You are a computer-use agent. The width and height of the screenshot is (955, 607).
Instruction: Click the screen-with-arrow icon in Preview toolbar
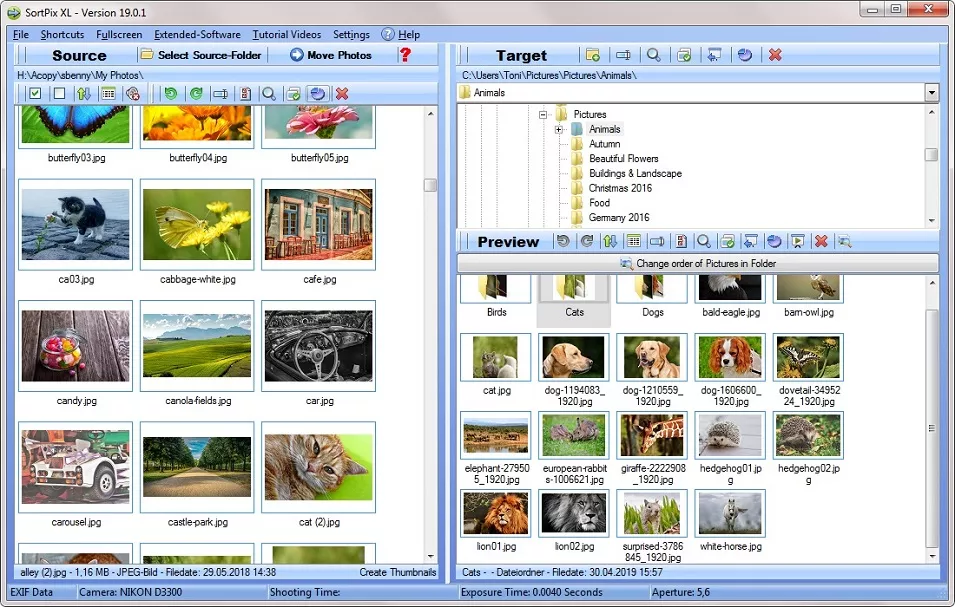tap(751, 241)
